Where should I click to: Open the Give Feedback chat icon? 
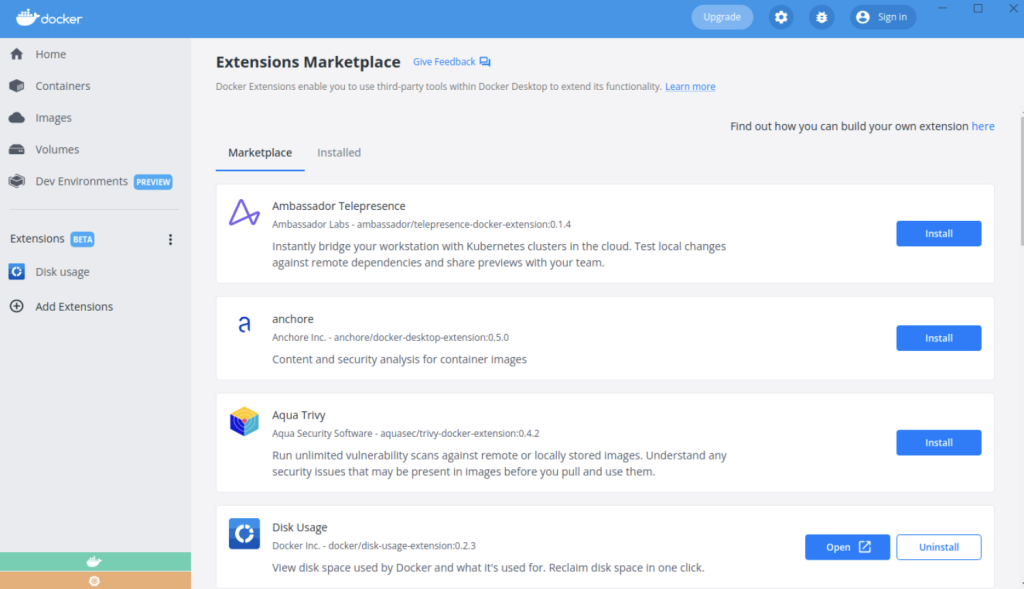(485, 62)
